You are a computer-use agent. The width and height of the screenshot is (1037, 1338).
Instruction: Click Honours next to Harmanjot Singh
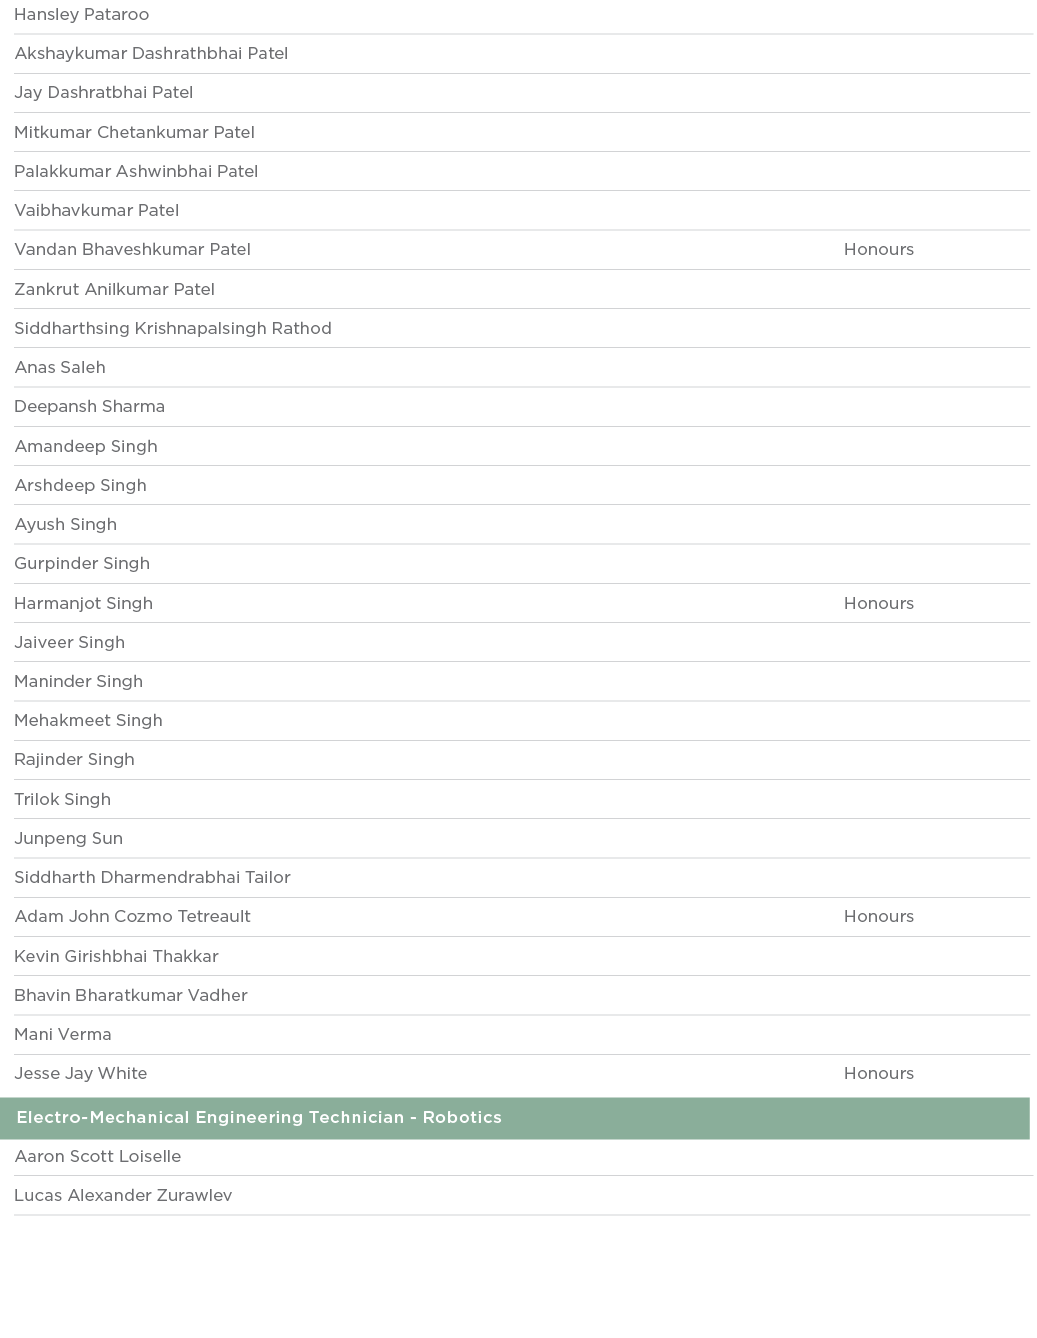point(878,603)
